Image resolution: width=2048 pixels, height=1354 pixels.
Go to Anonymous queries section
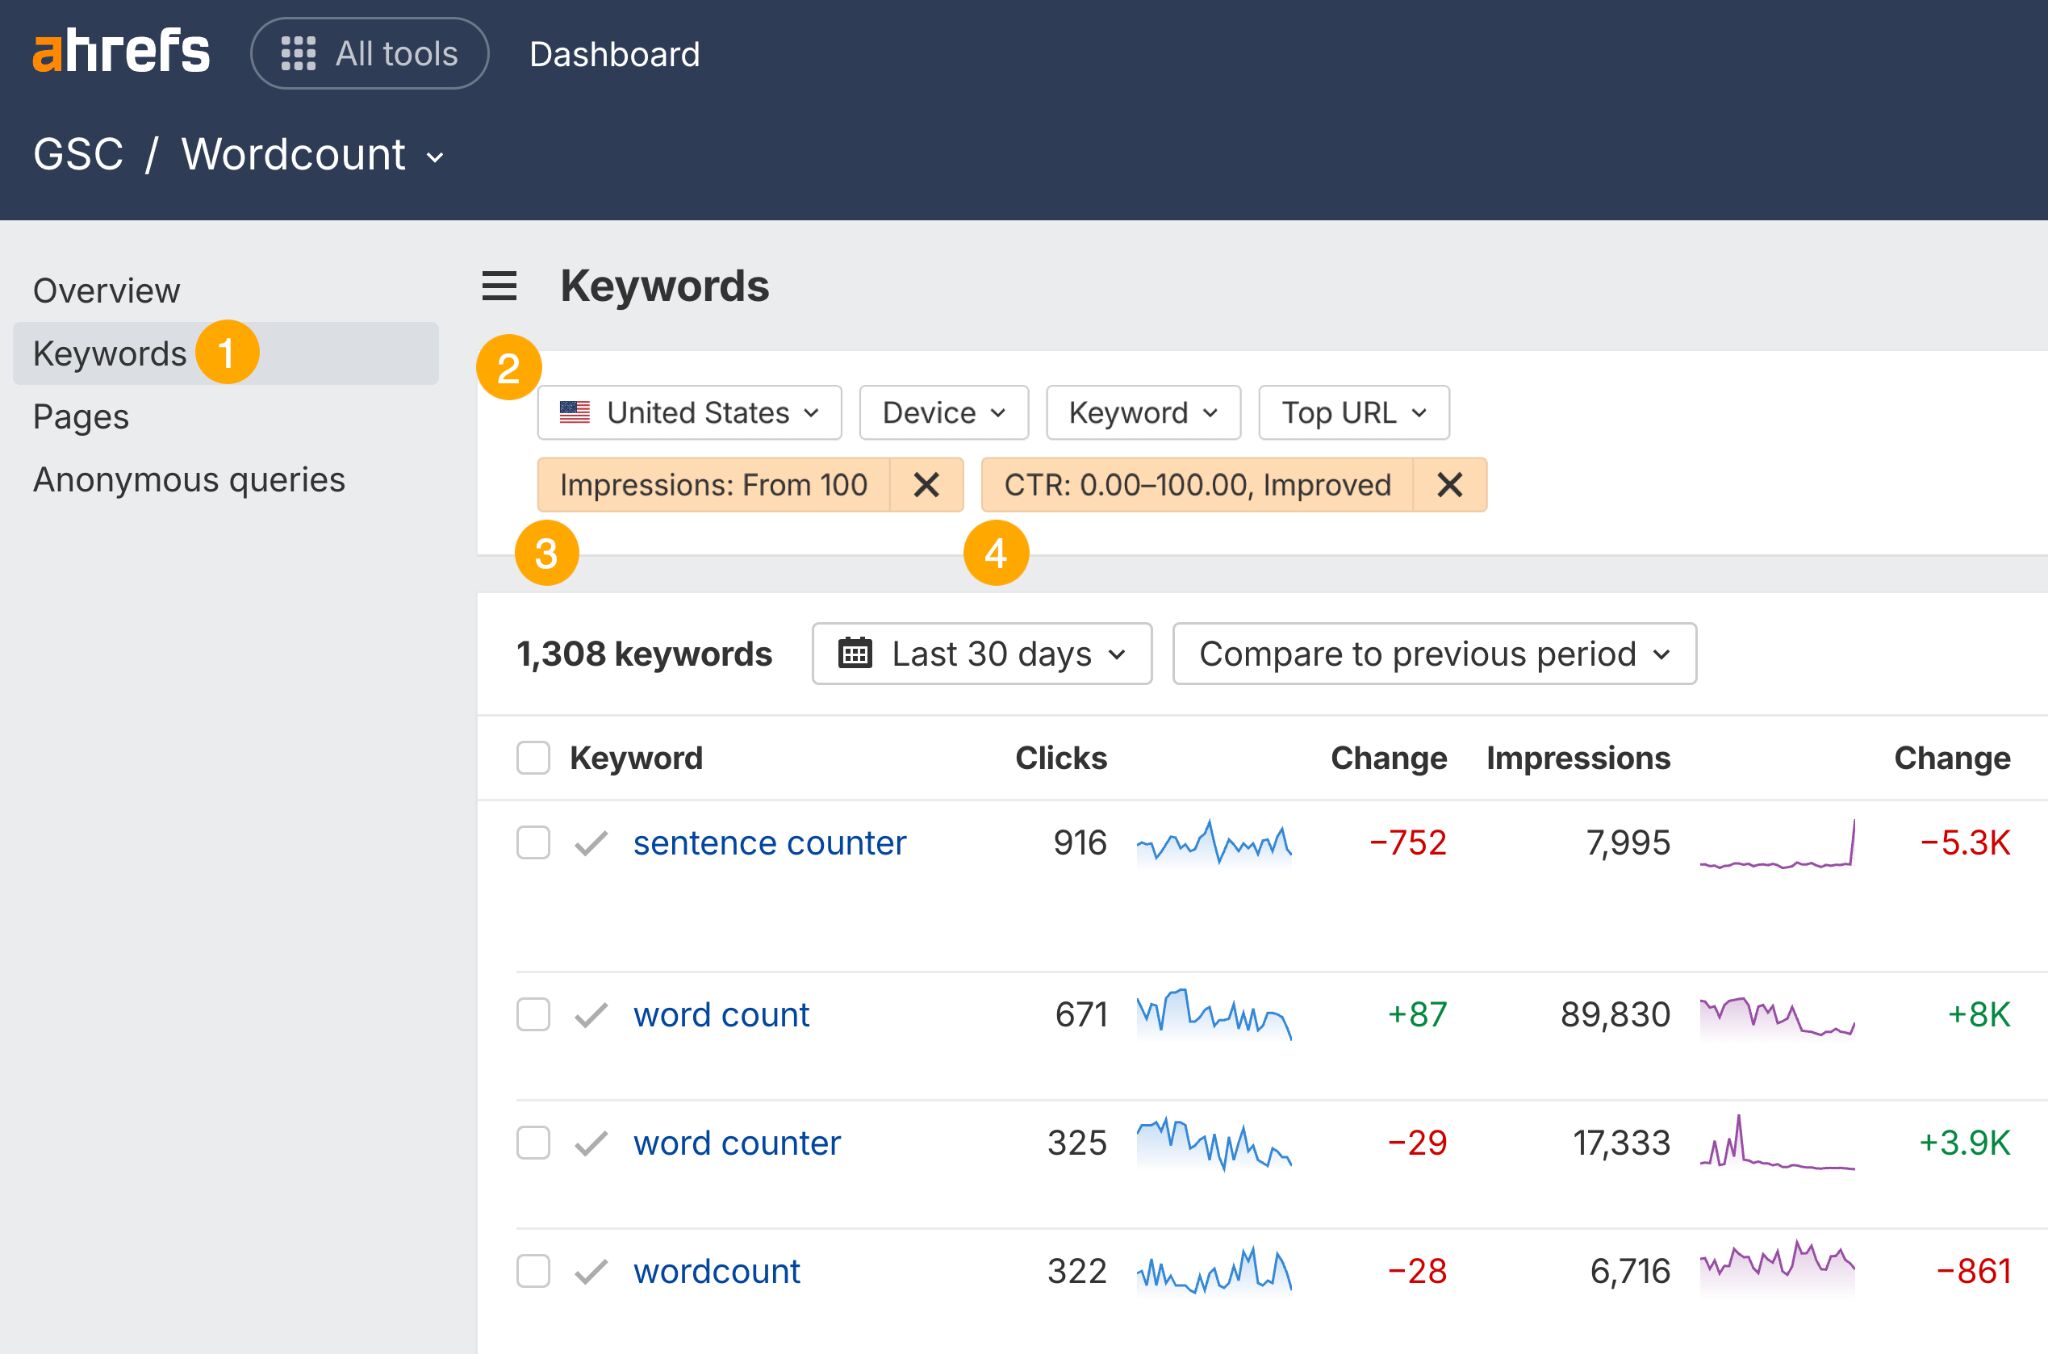tap(188, 479)
